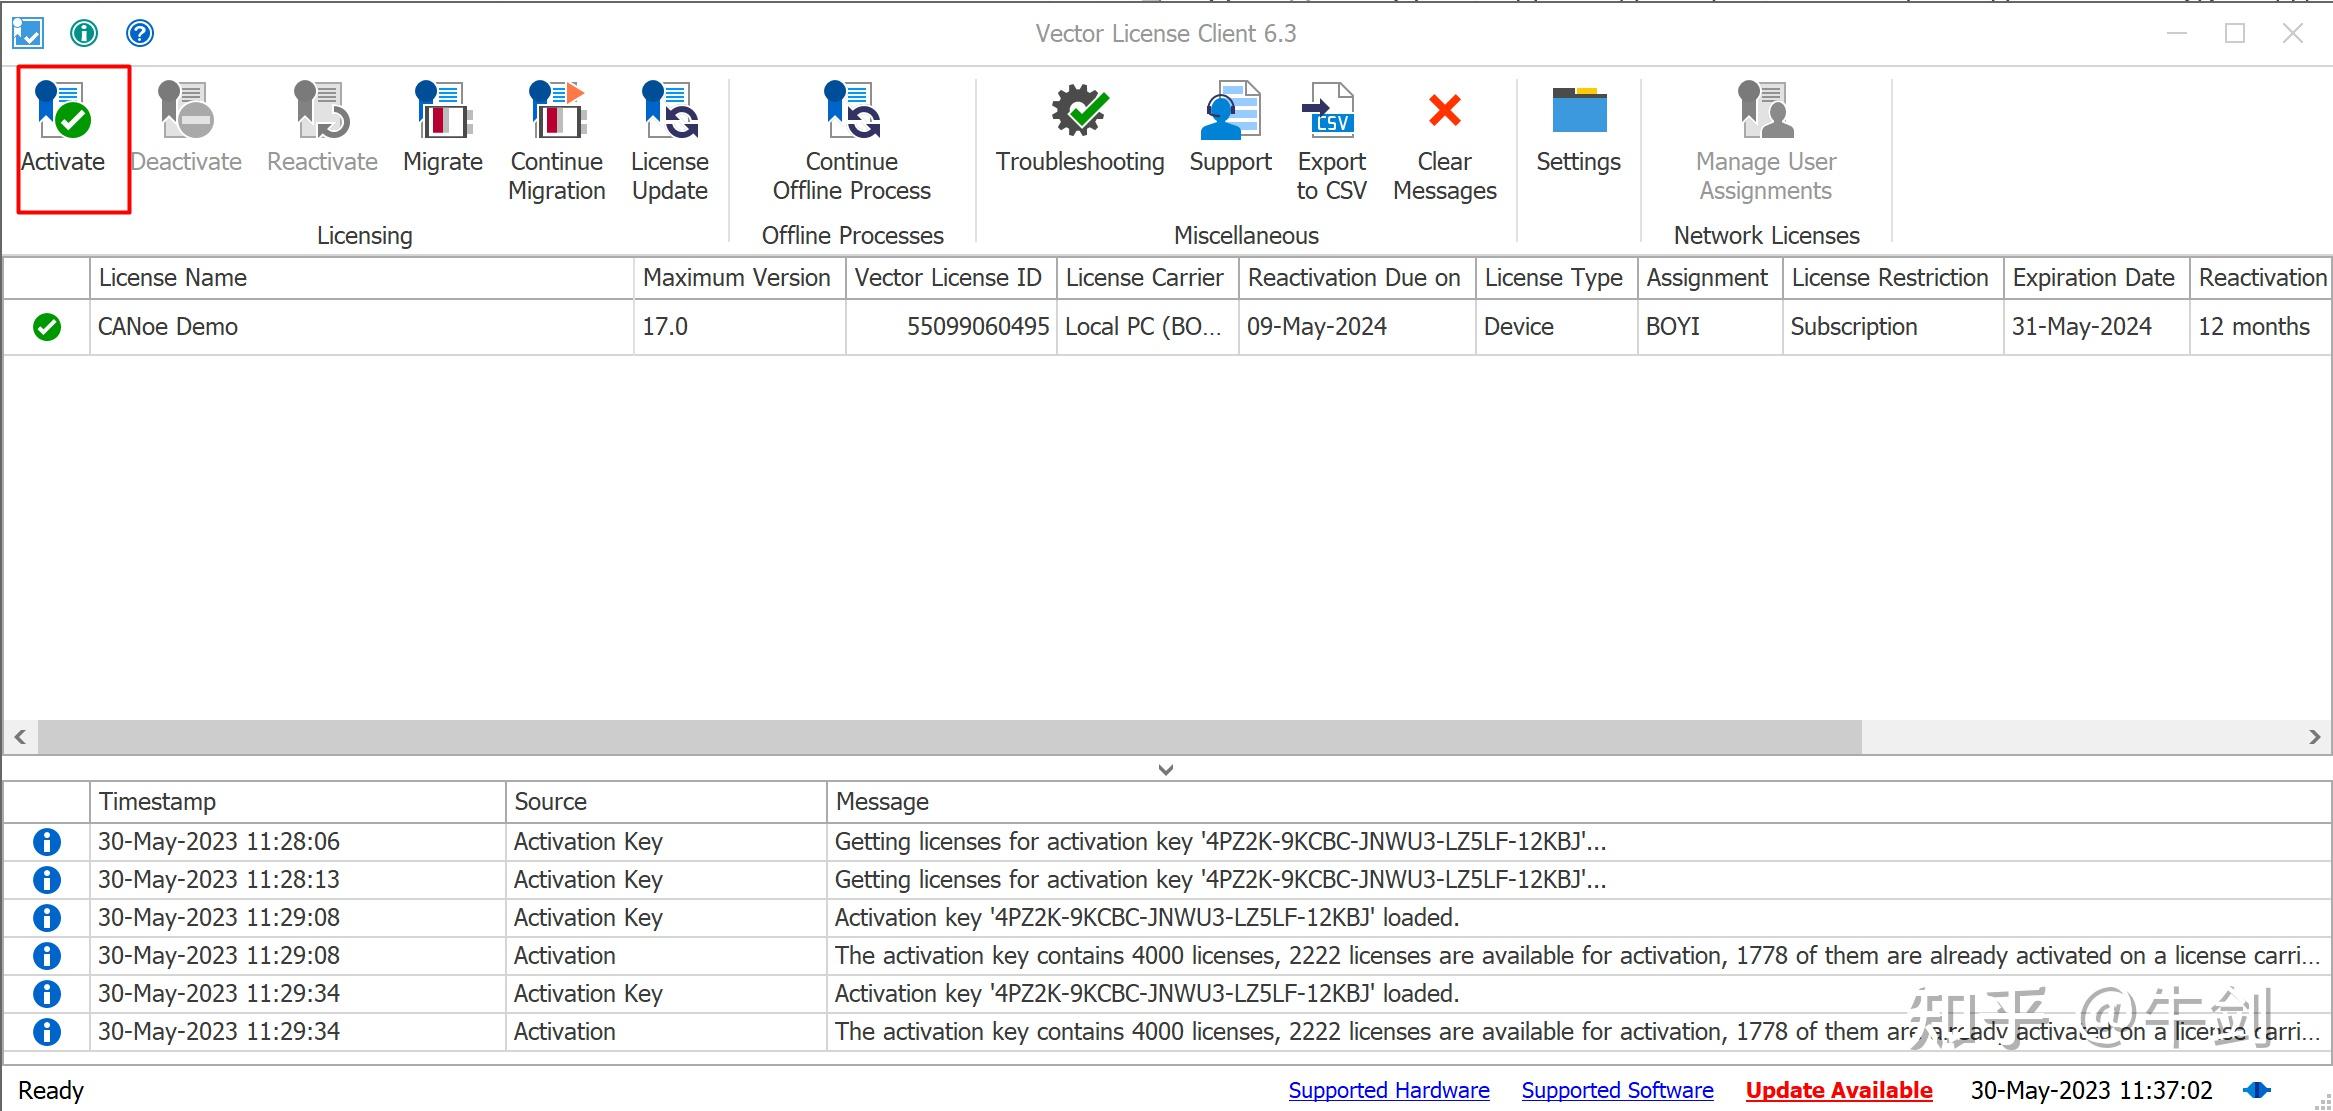The image size is (2333, 1111).
Task: Open the Migrate license tool
Action: 442,111
